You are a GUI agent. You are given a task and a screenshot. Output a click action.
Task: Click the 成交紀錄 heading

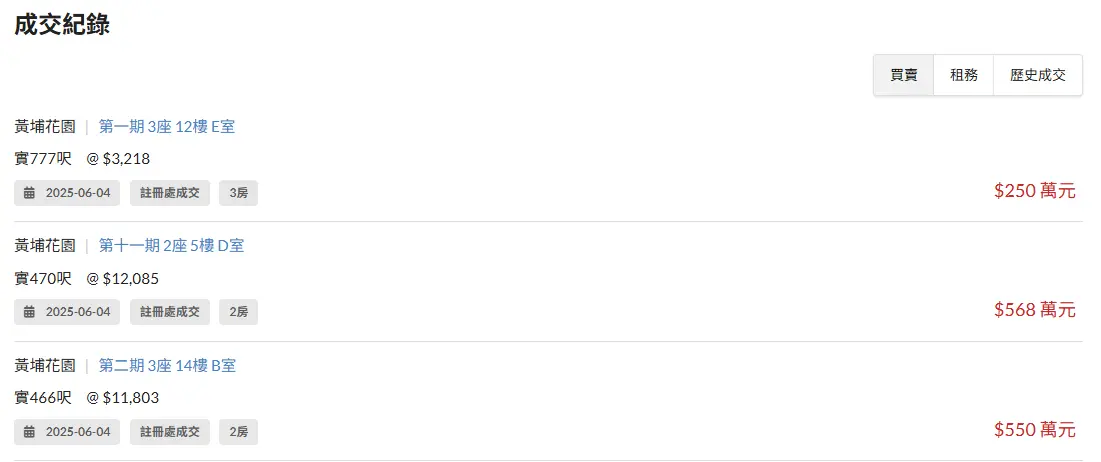click(62, 24)
